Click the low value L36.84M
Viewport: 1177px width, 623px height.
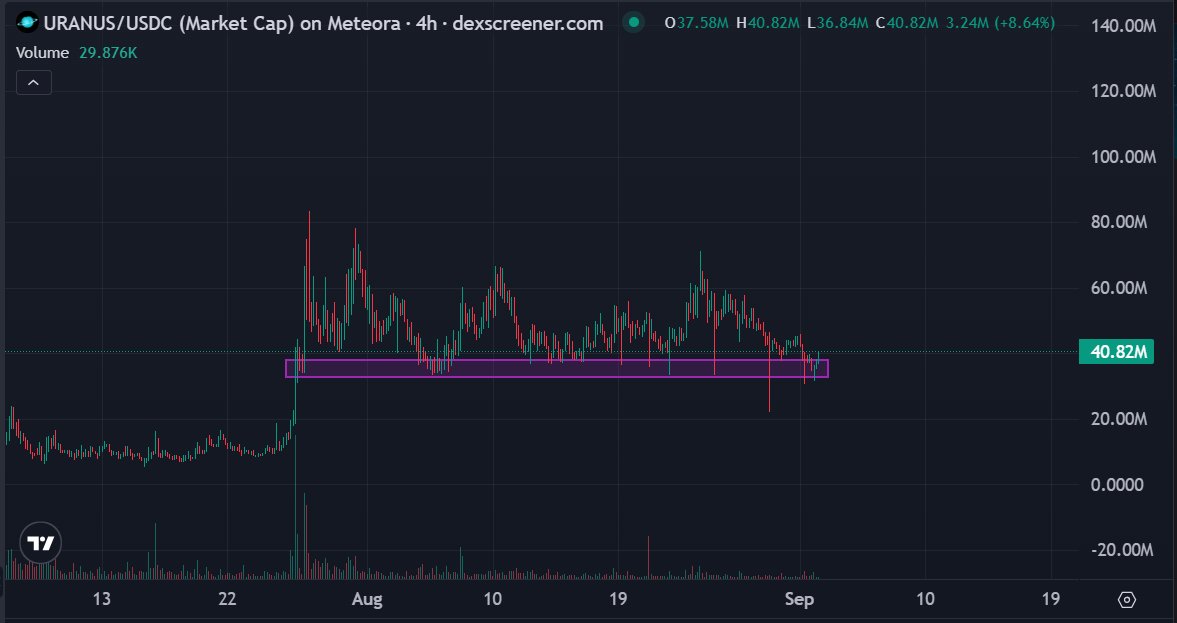pos(838,23)
